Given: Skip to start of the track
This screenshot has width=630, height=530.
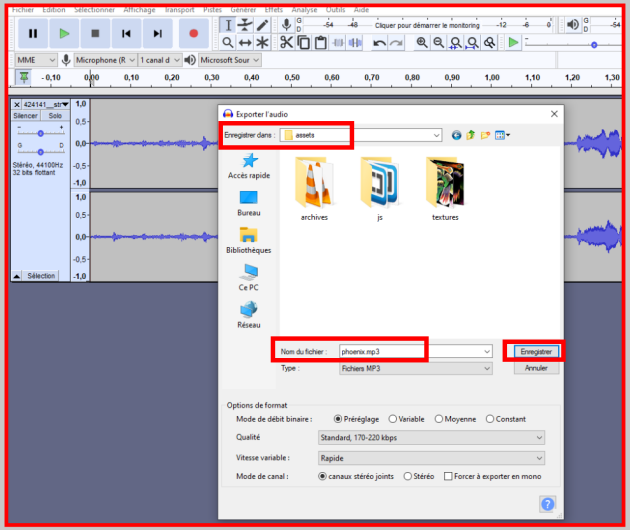Looking at the screenshot, I should 126,34.
